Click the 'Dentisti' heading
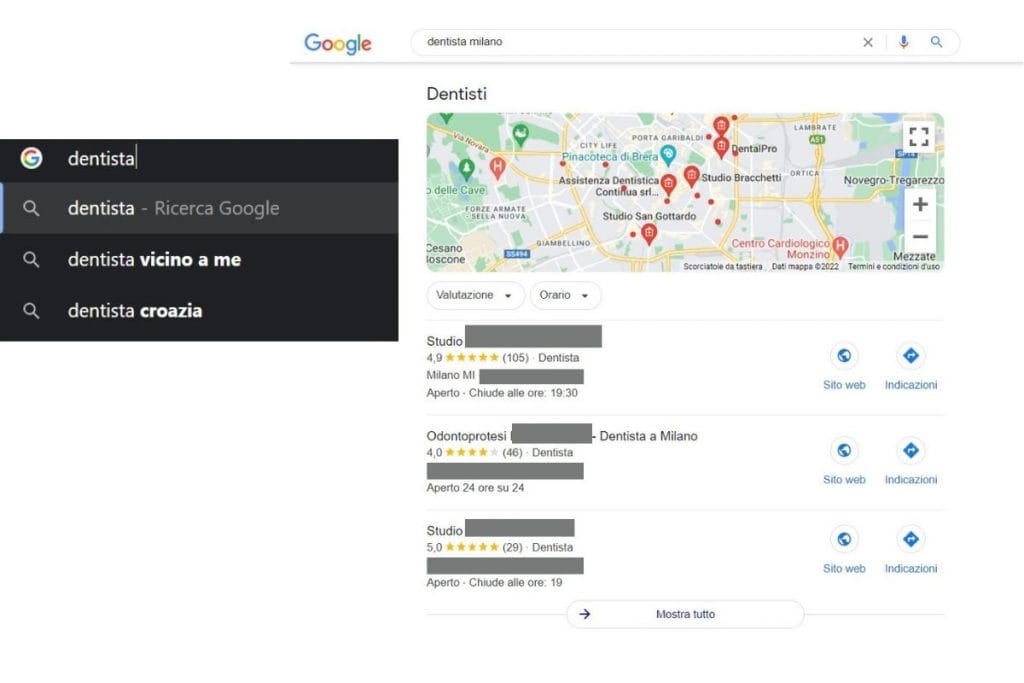This screenshot has width=1024, height=683. 456,94
